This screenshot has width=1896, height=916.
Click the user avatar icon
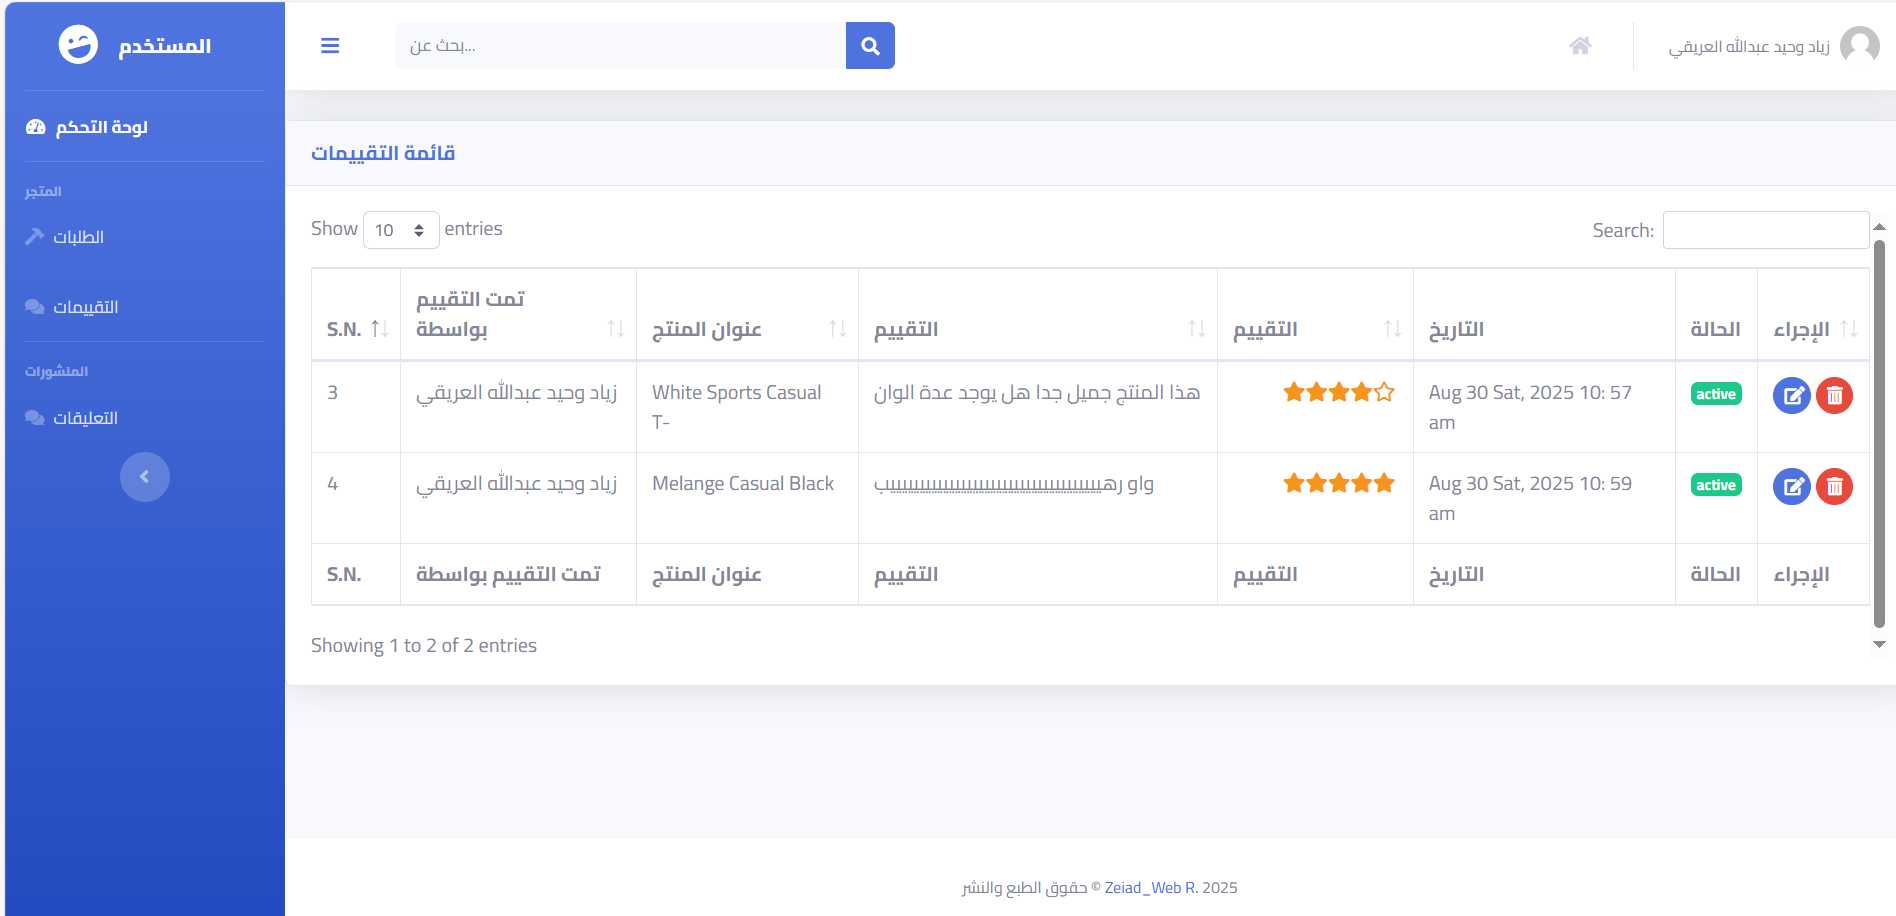(x=1860, y=46)
